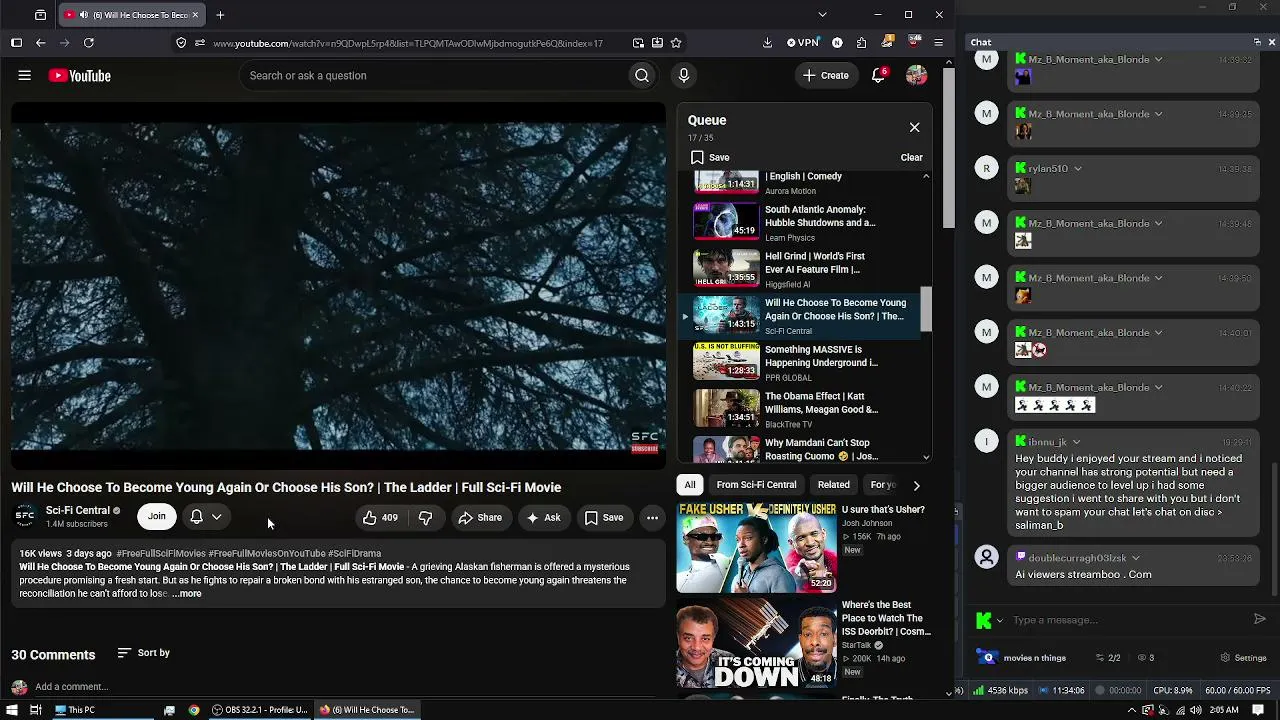Select the Related filter chip
1280x720 pixels.
click(x=834, y=485)
